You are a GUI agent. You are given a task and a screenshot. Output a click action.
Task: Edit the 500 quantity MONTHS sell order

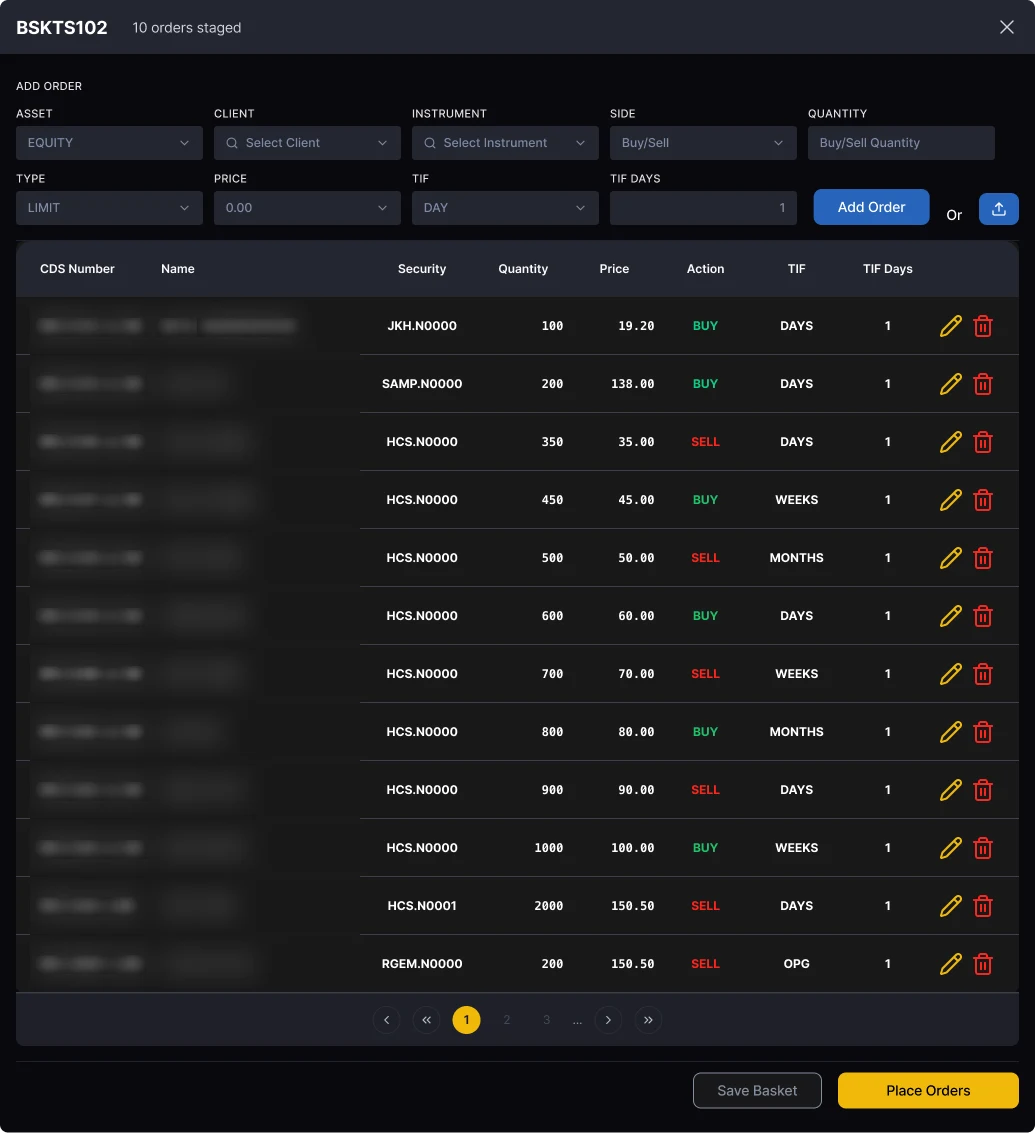click(x=950, y=558)
